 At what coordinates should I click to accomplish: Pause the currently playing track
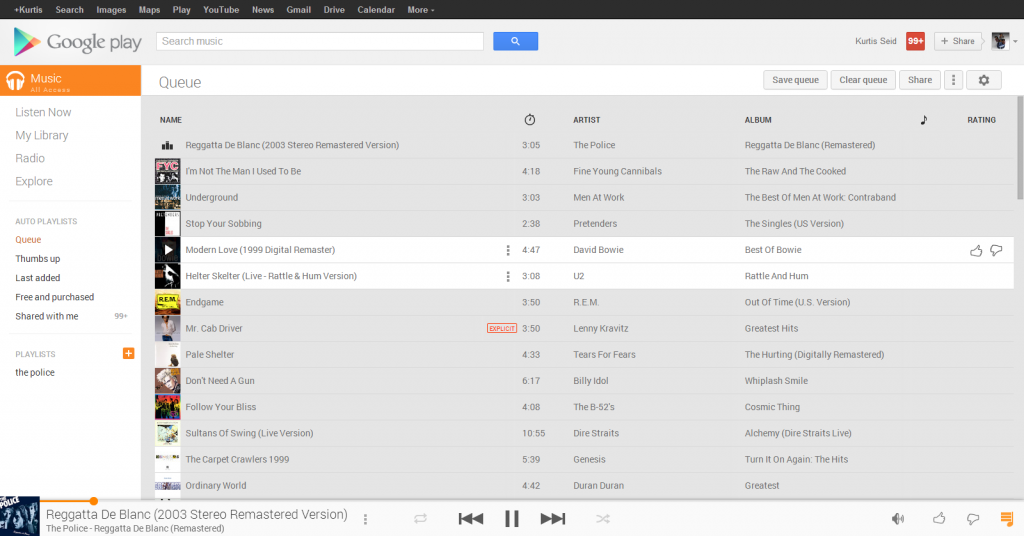[511, 518]
